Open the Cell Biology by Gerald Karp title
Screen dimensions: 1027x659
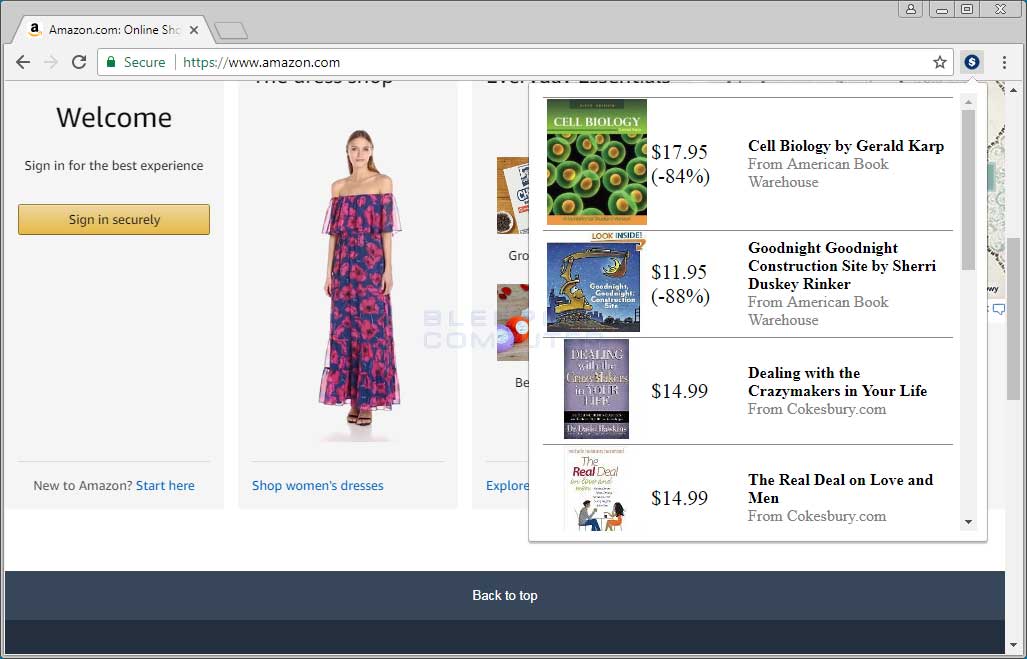(846, 146)
